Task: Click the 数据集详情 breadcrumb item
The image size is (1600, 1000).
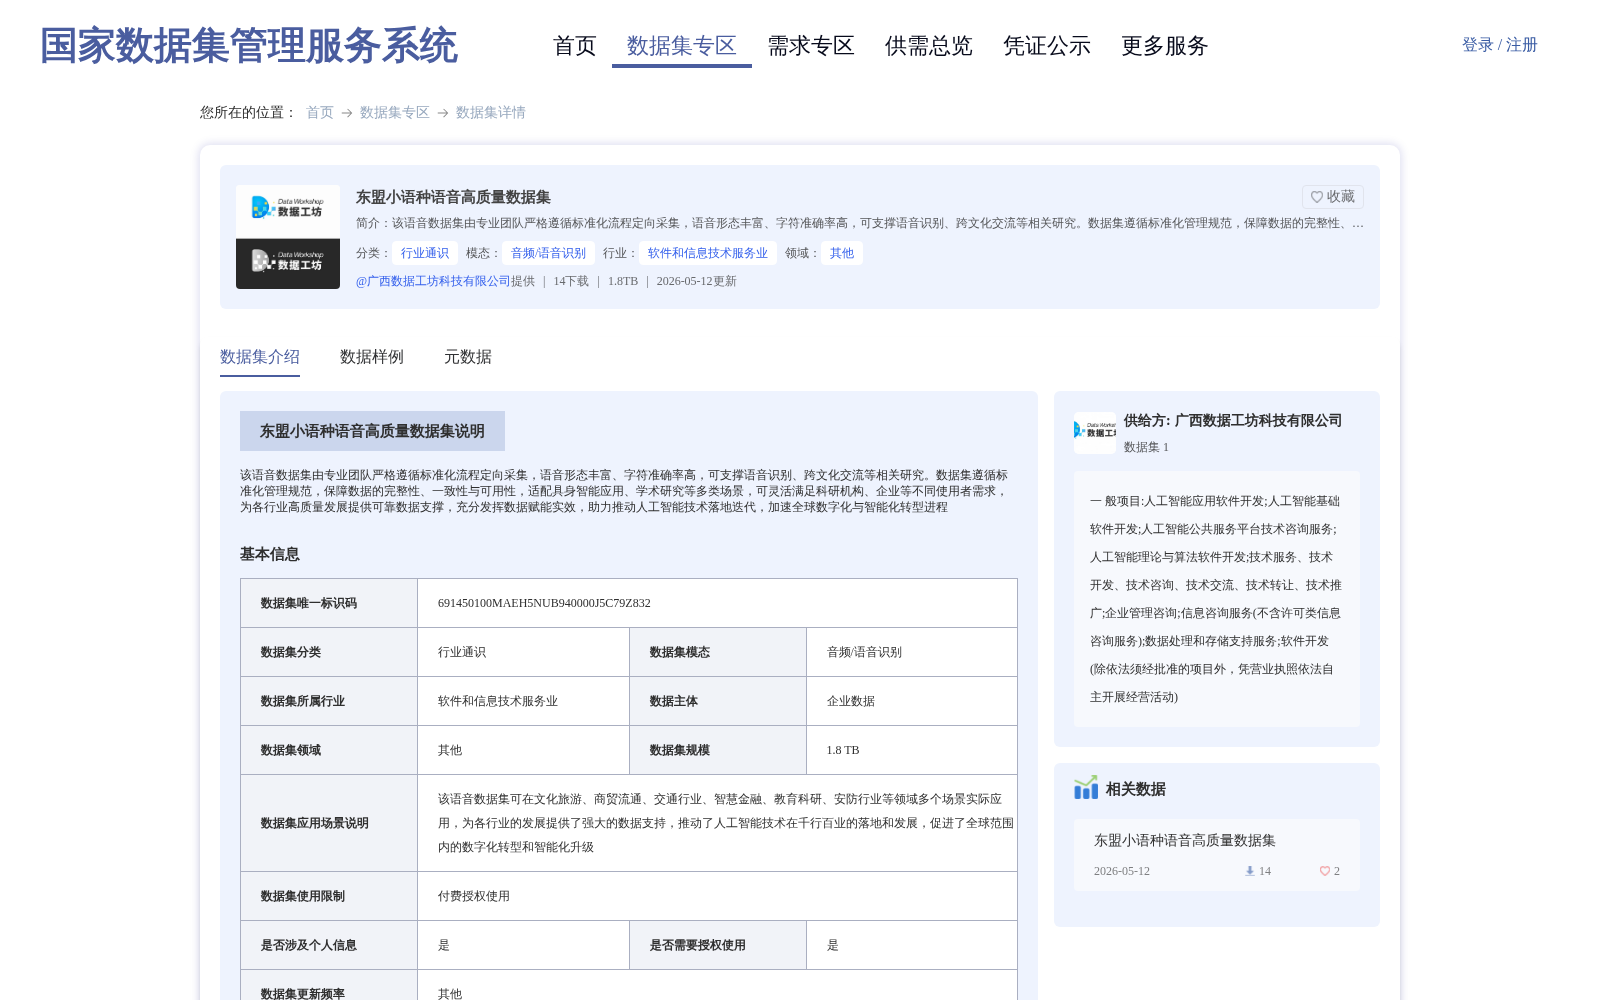Action: pyautogui.click(x=491, y=112)
